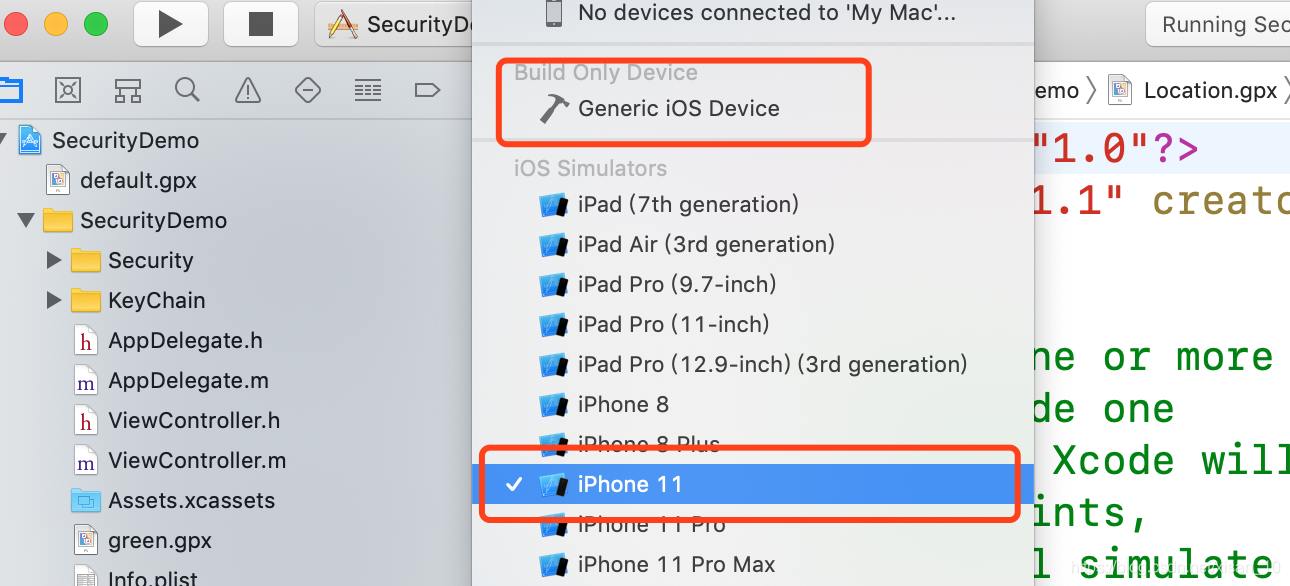Open the breakpoint navigator icon

(427, 91)
